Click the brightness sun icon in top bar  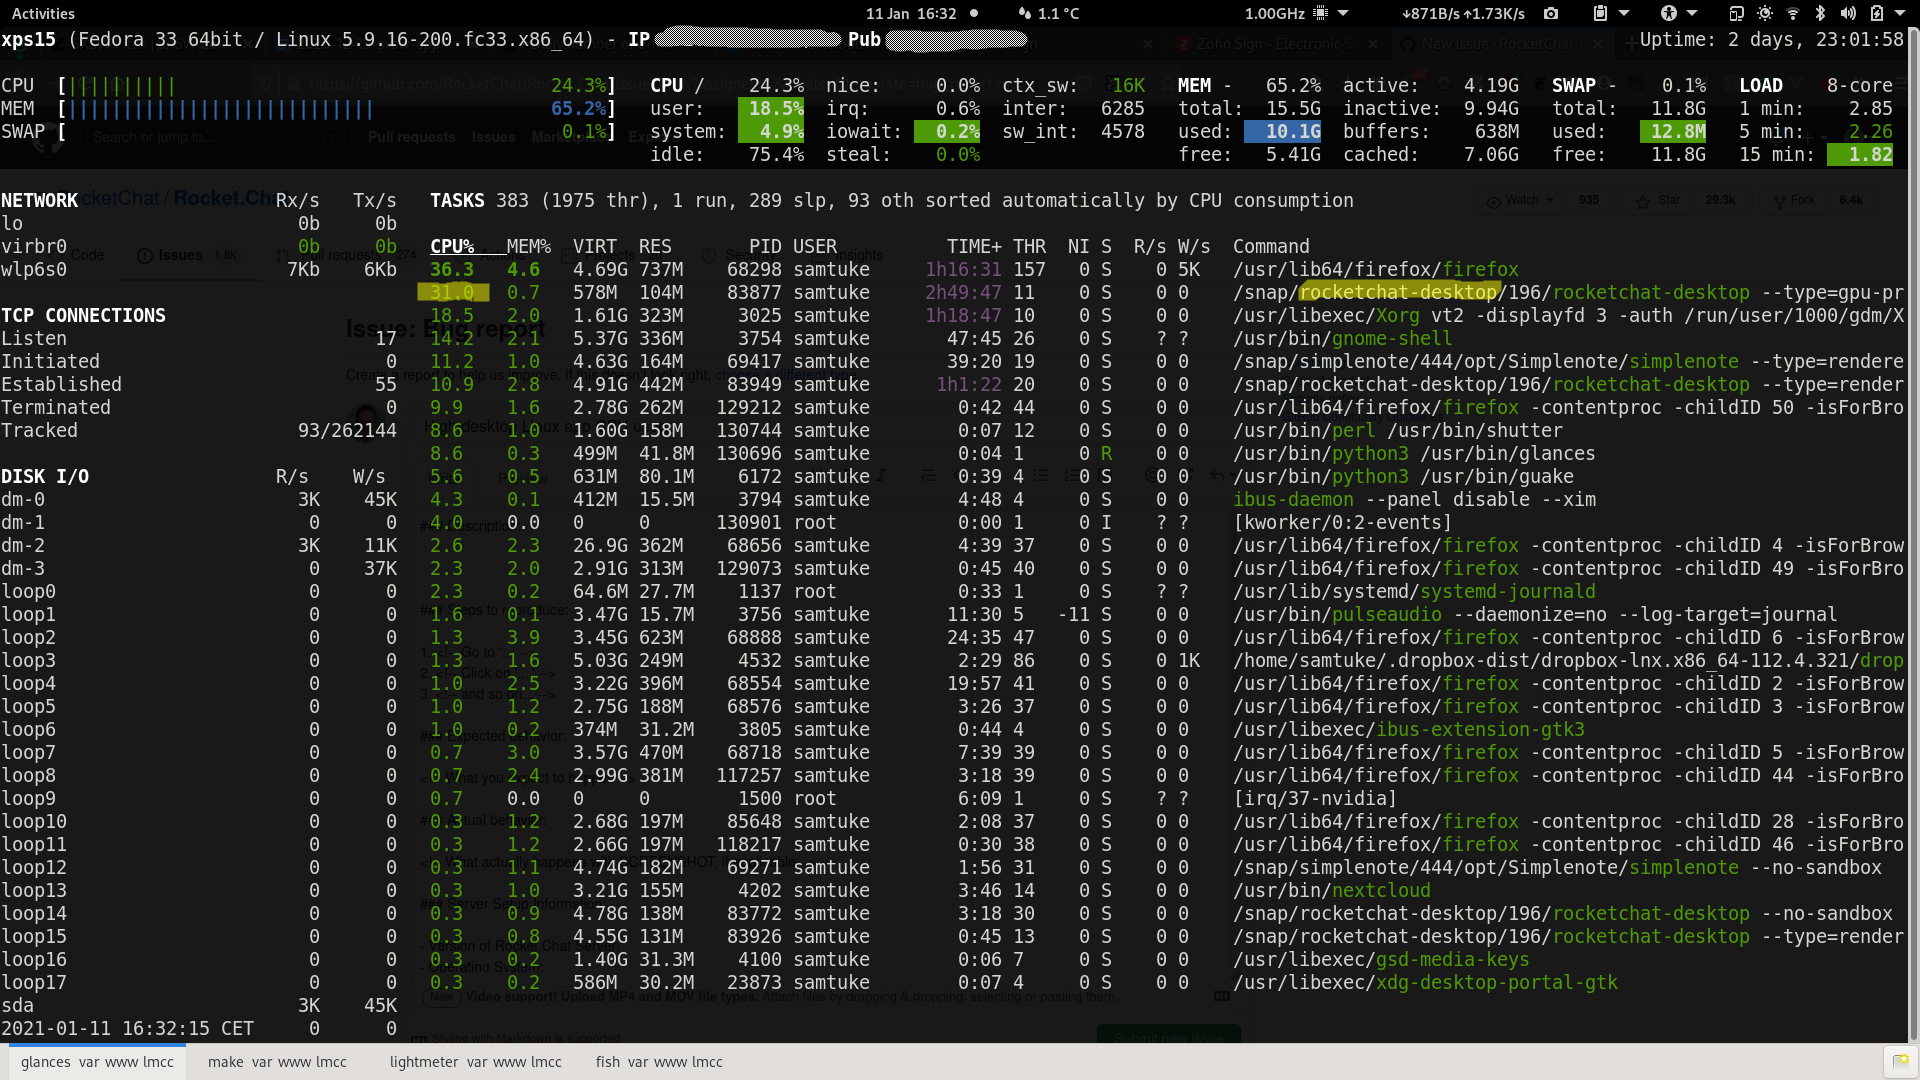[1765, 13]
